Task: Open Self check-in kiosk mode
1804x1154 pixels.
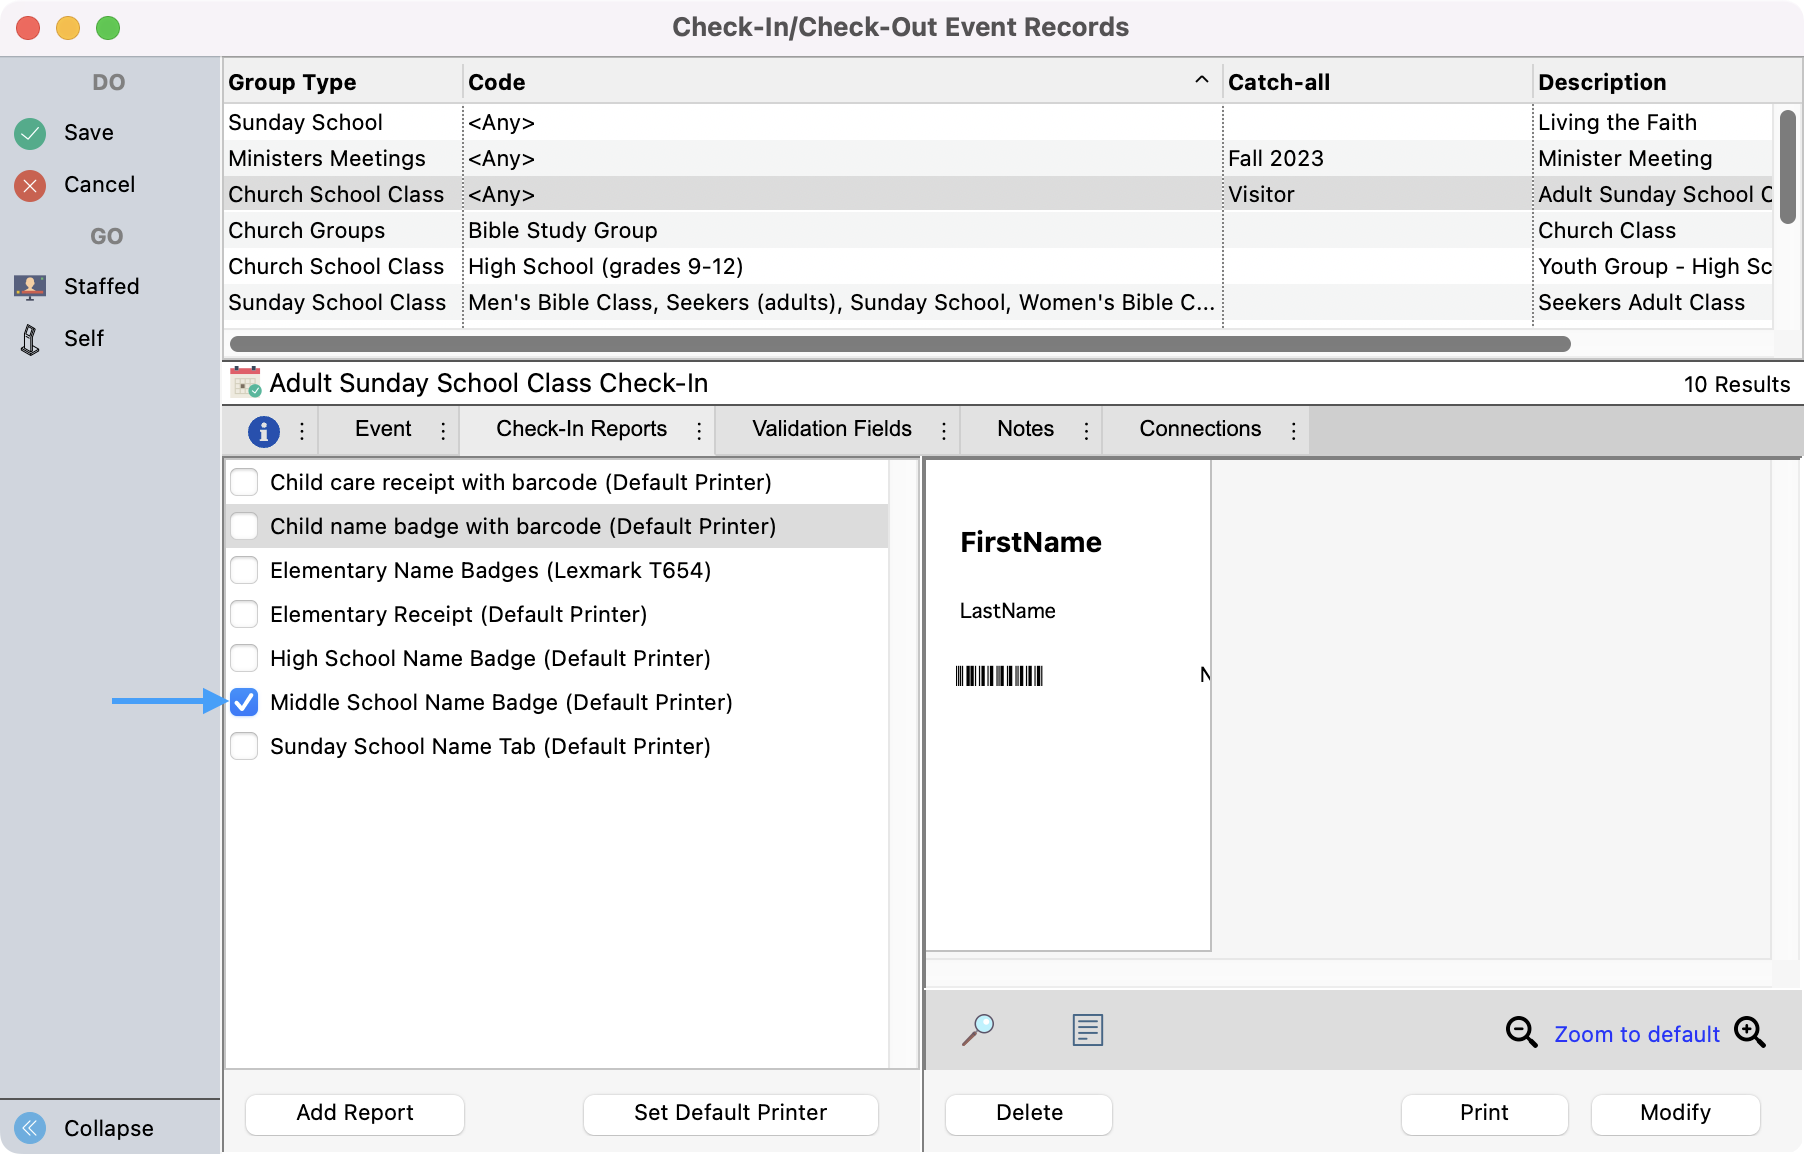Action: (29, 338)
